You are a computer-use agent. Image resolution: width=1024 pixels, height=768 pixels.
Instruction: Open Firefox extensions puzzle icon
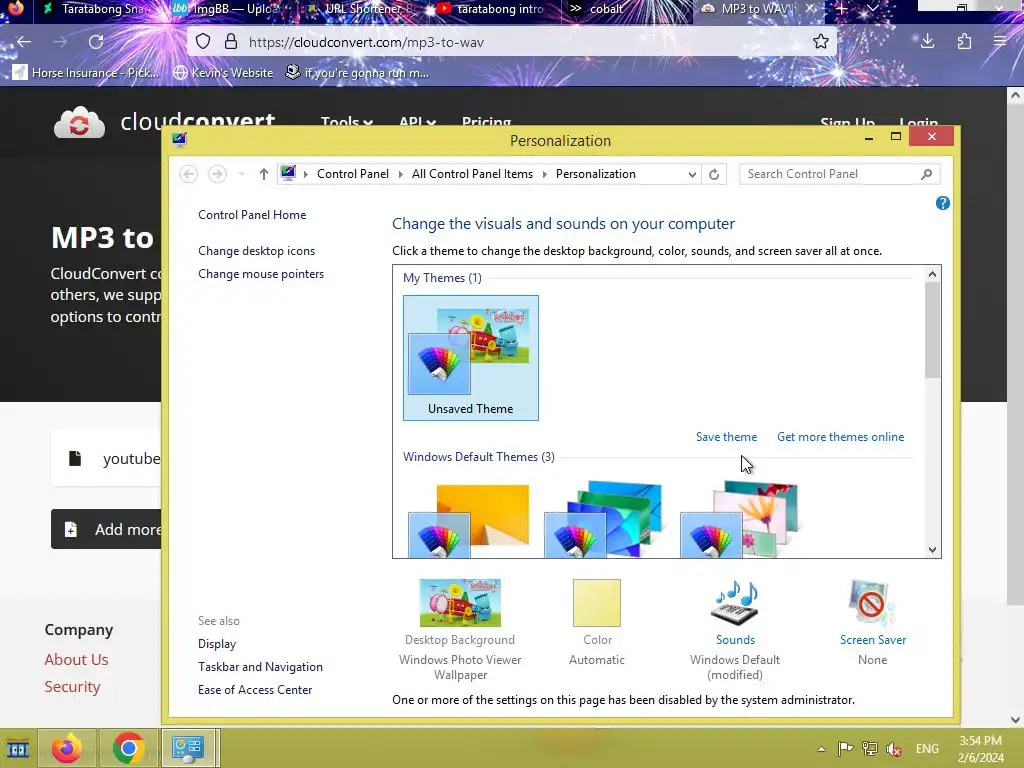pyautogui.click(x=964, y=42)
